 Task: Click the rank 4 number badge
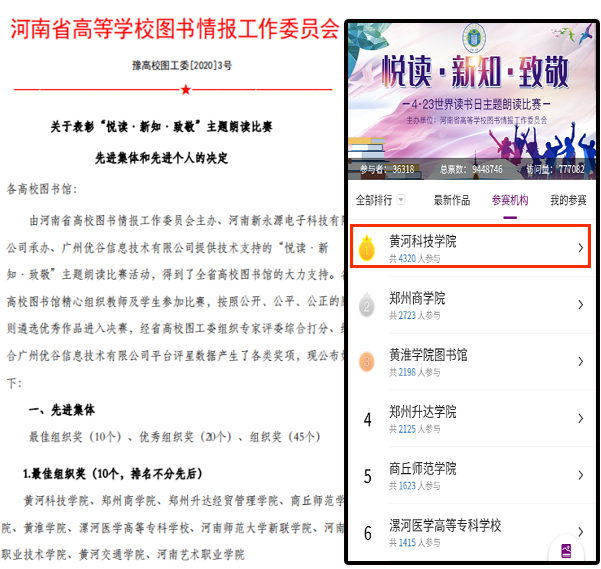367,418
